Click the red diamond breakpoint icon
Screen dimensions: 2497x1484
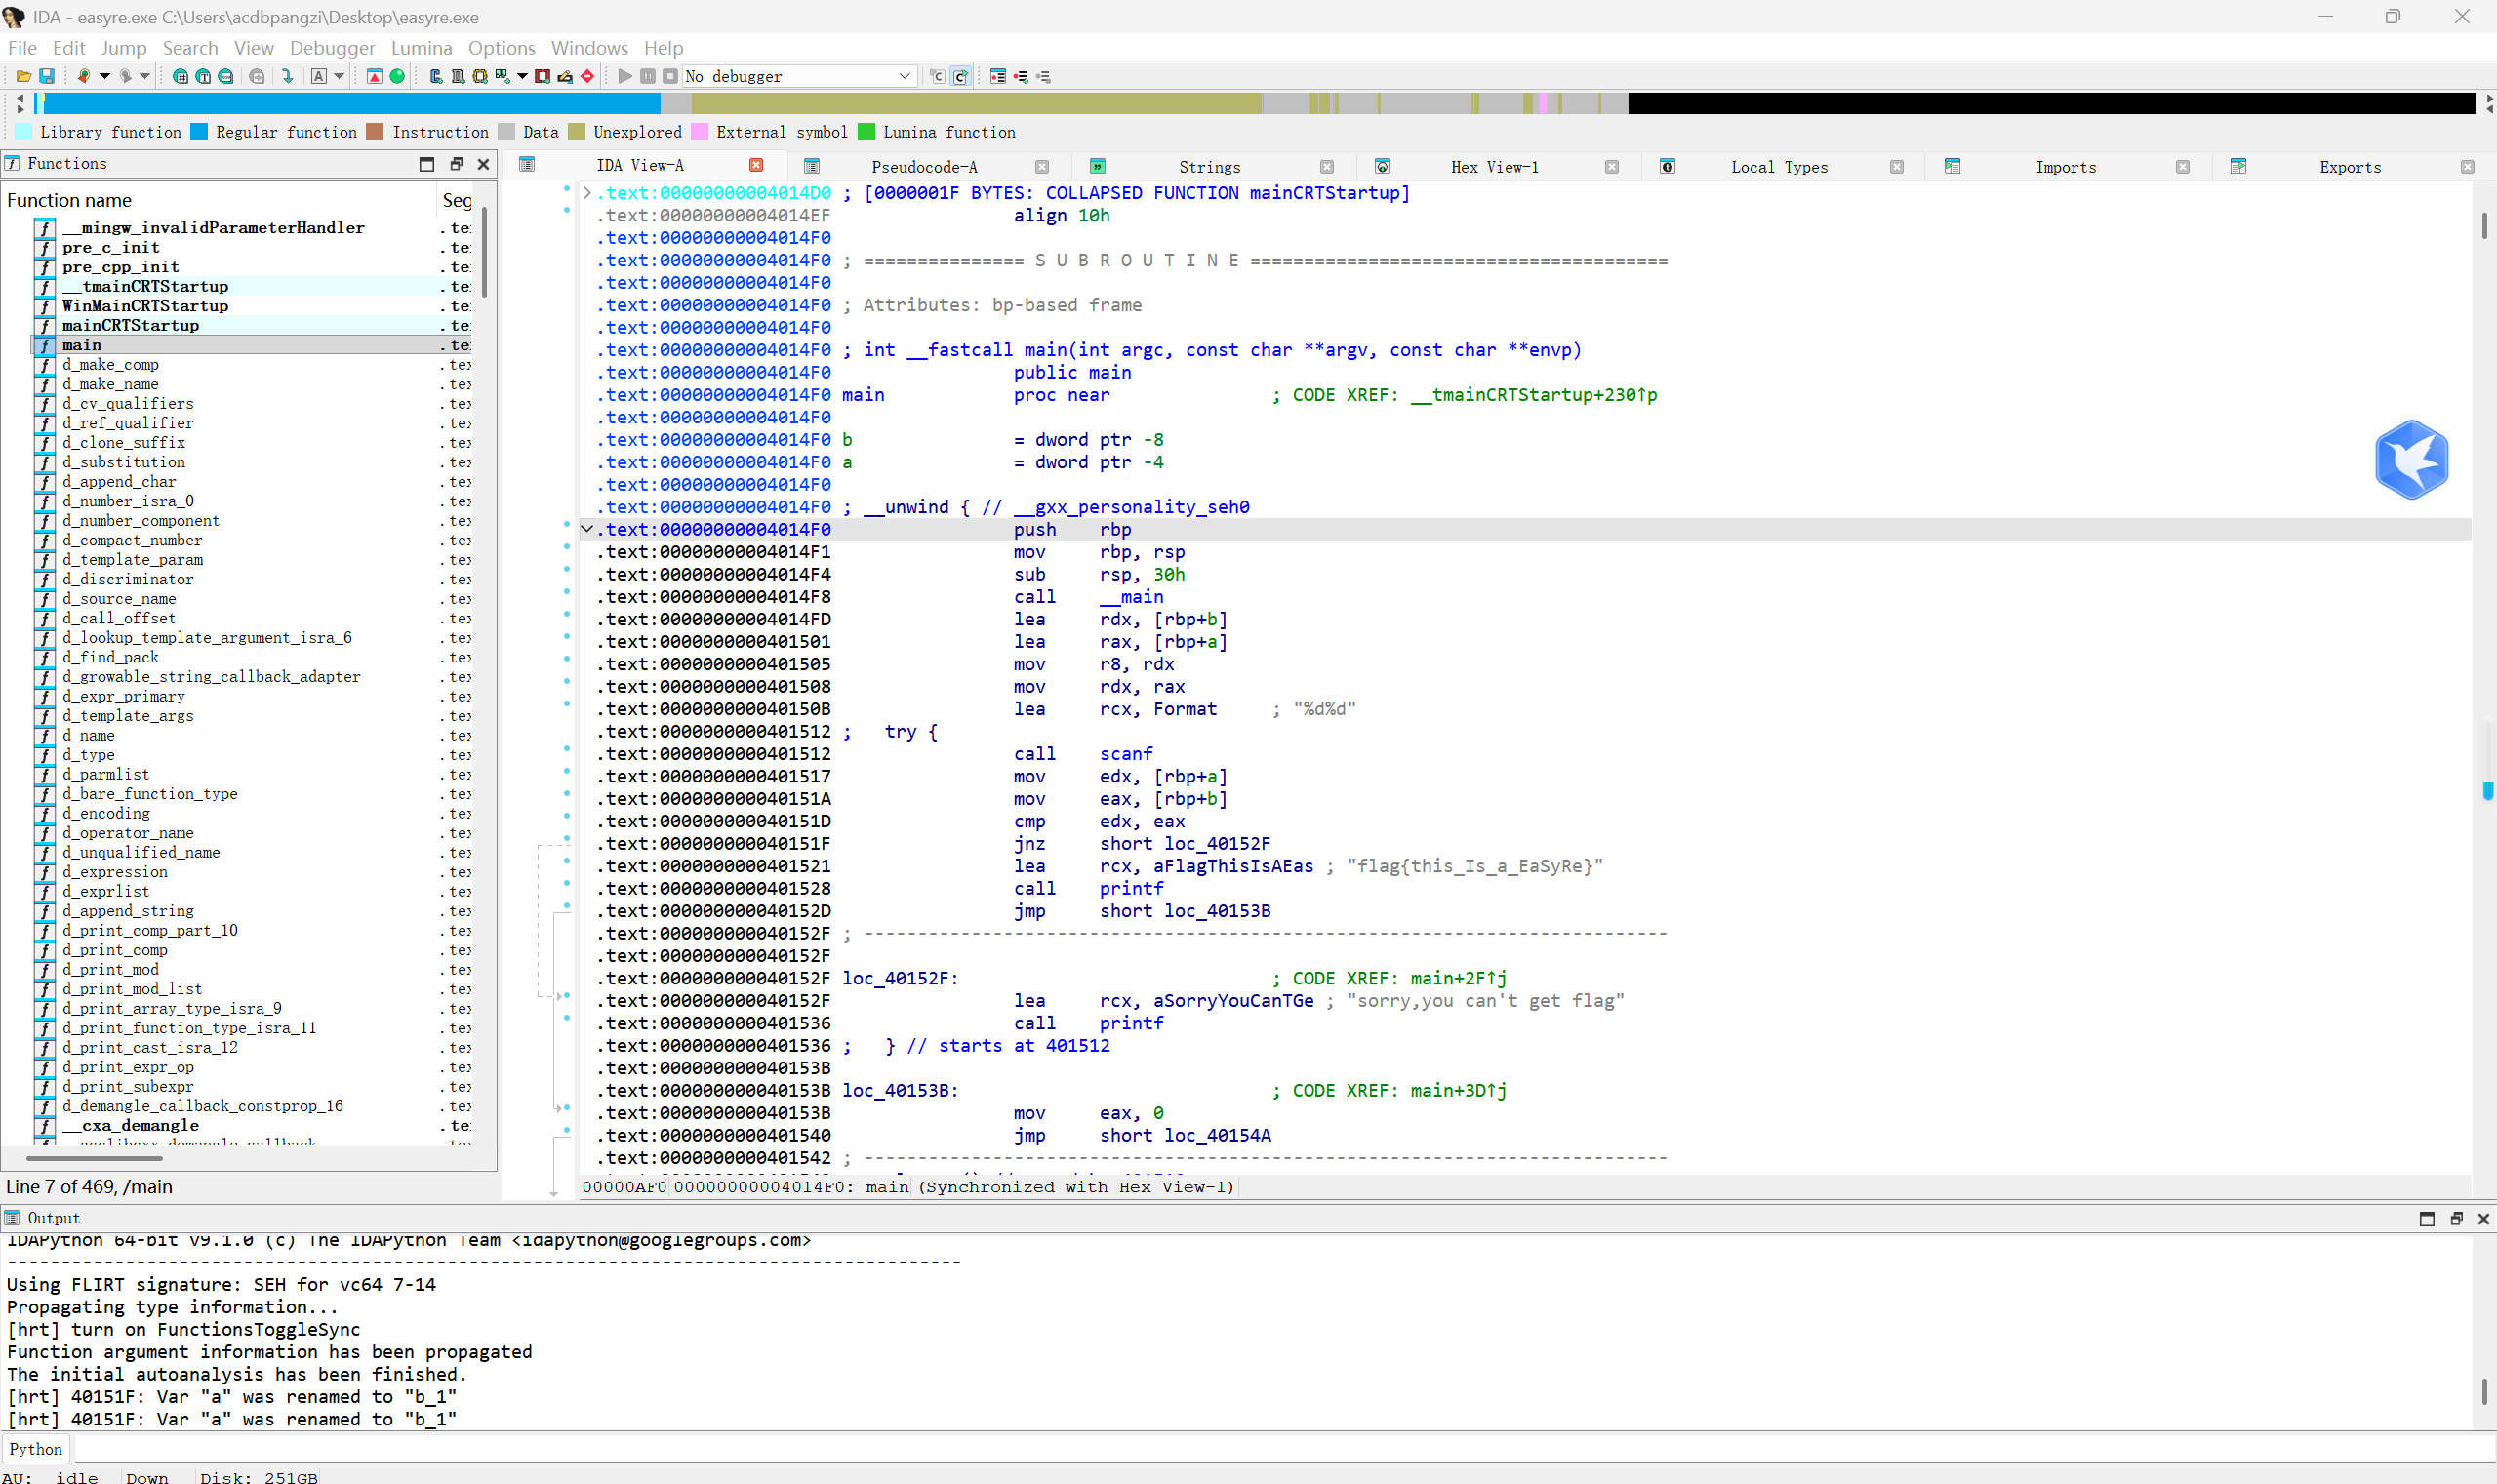(x=588, y=76)
